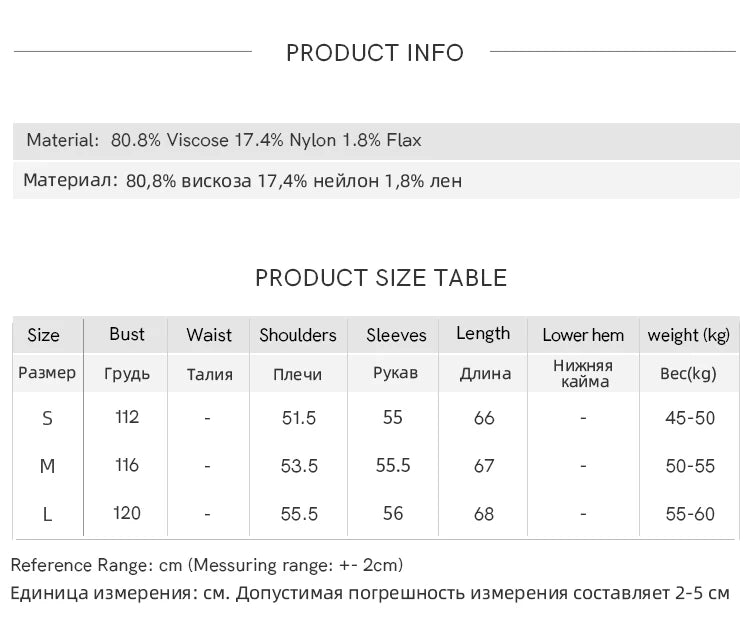Select the L size row label

click(47, 514)
